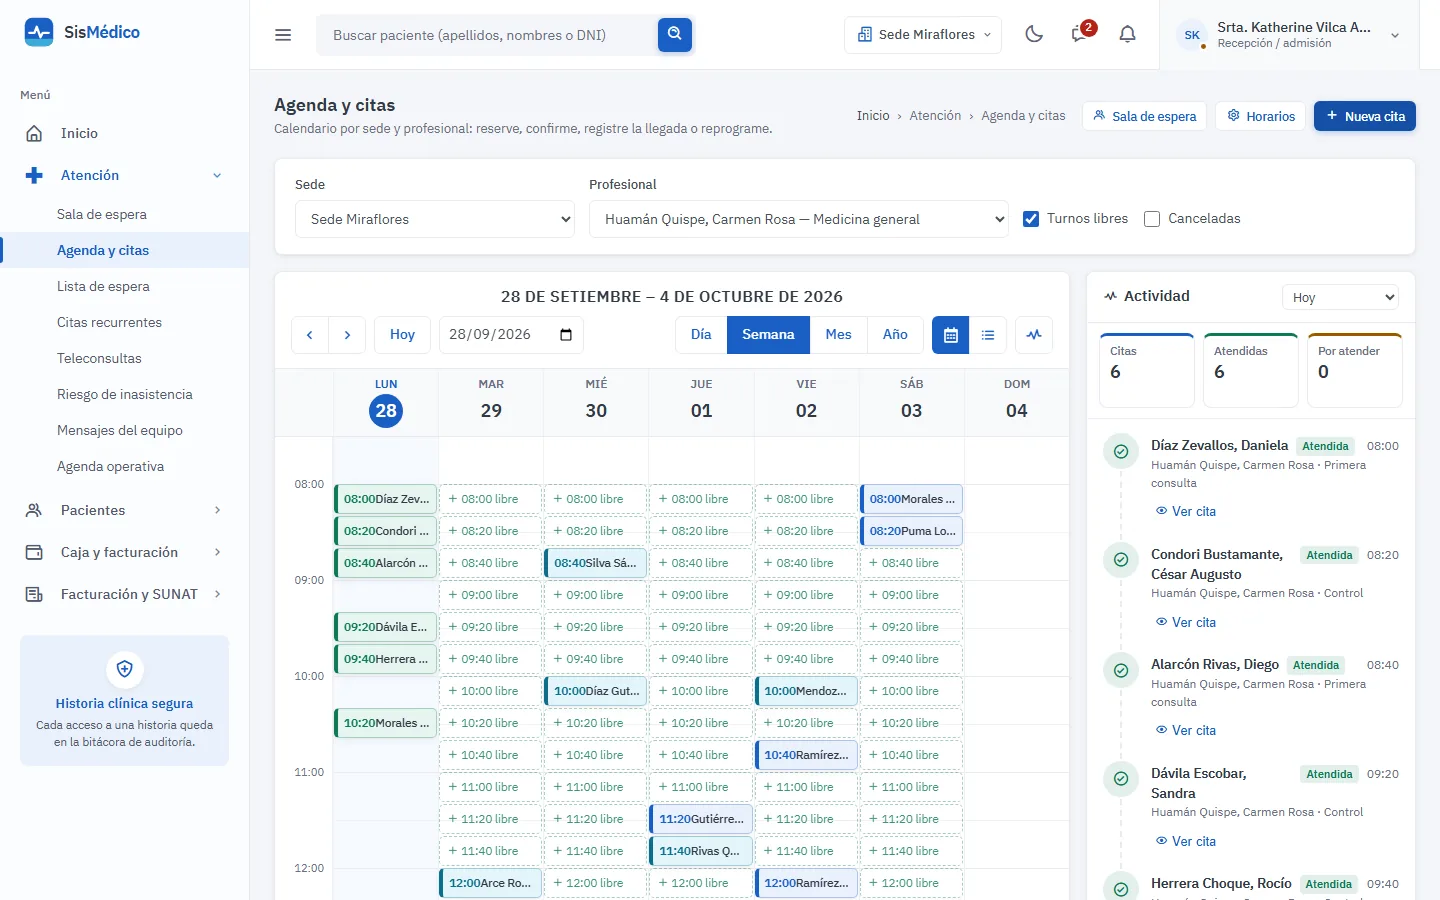Go to next week with right arrow

click(347, 335)
